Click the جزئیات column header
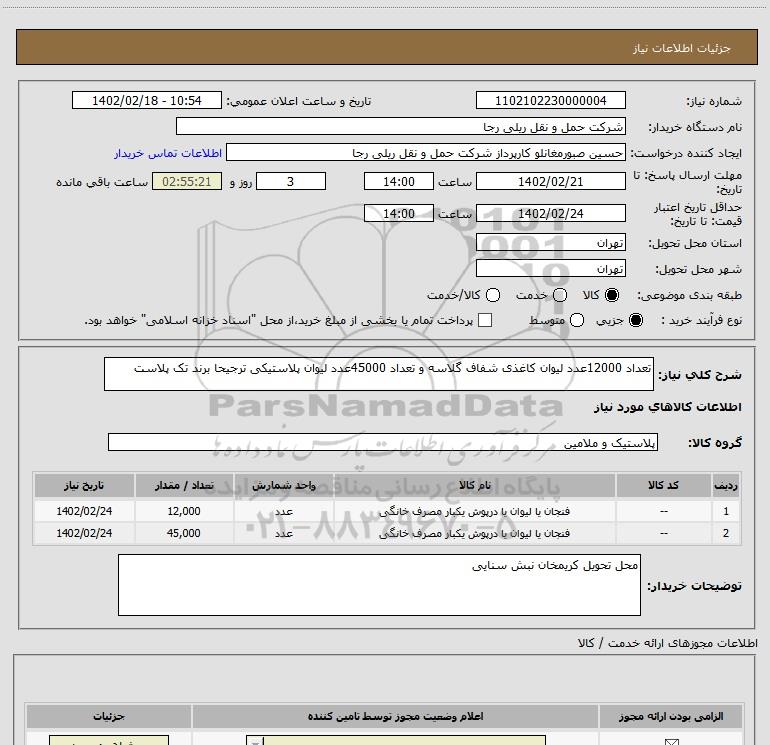This screenshot has width=770, height=745. point(109,717)
